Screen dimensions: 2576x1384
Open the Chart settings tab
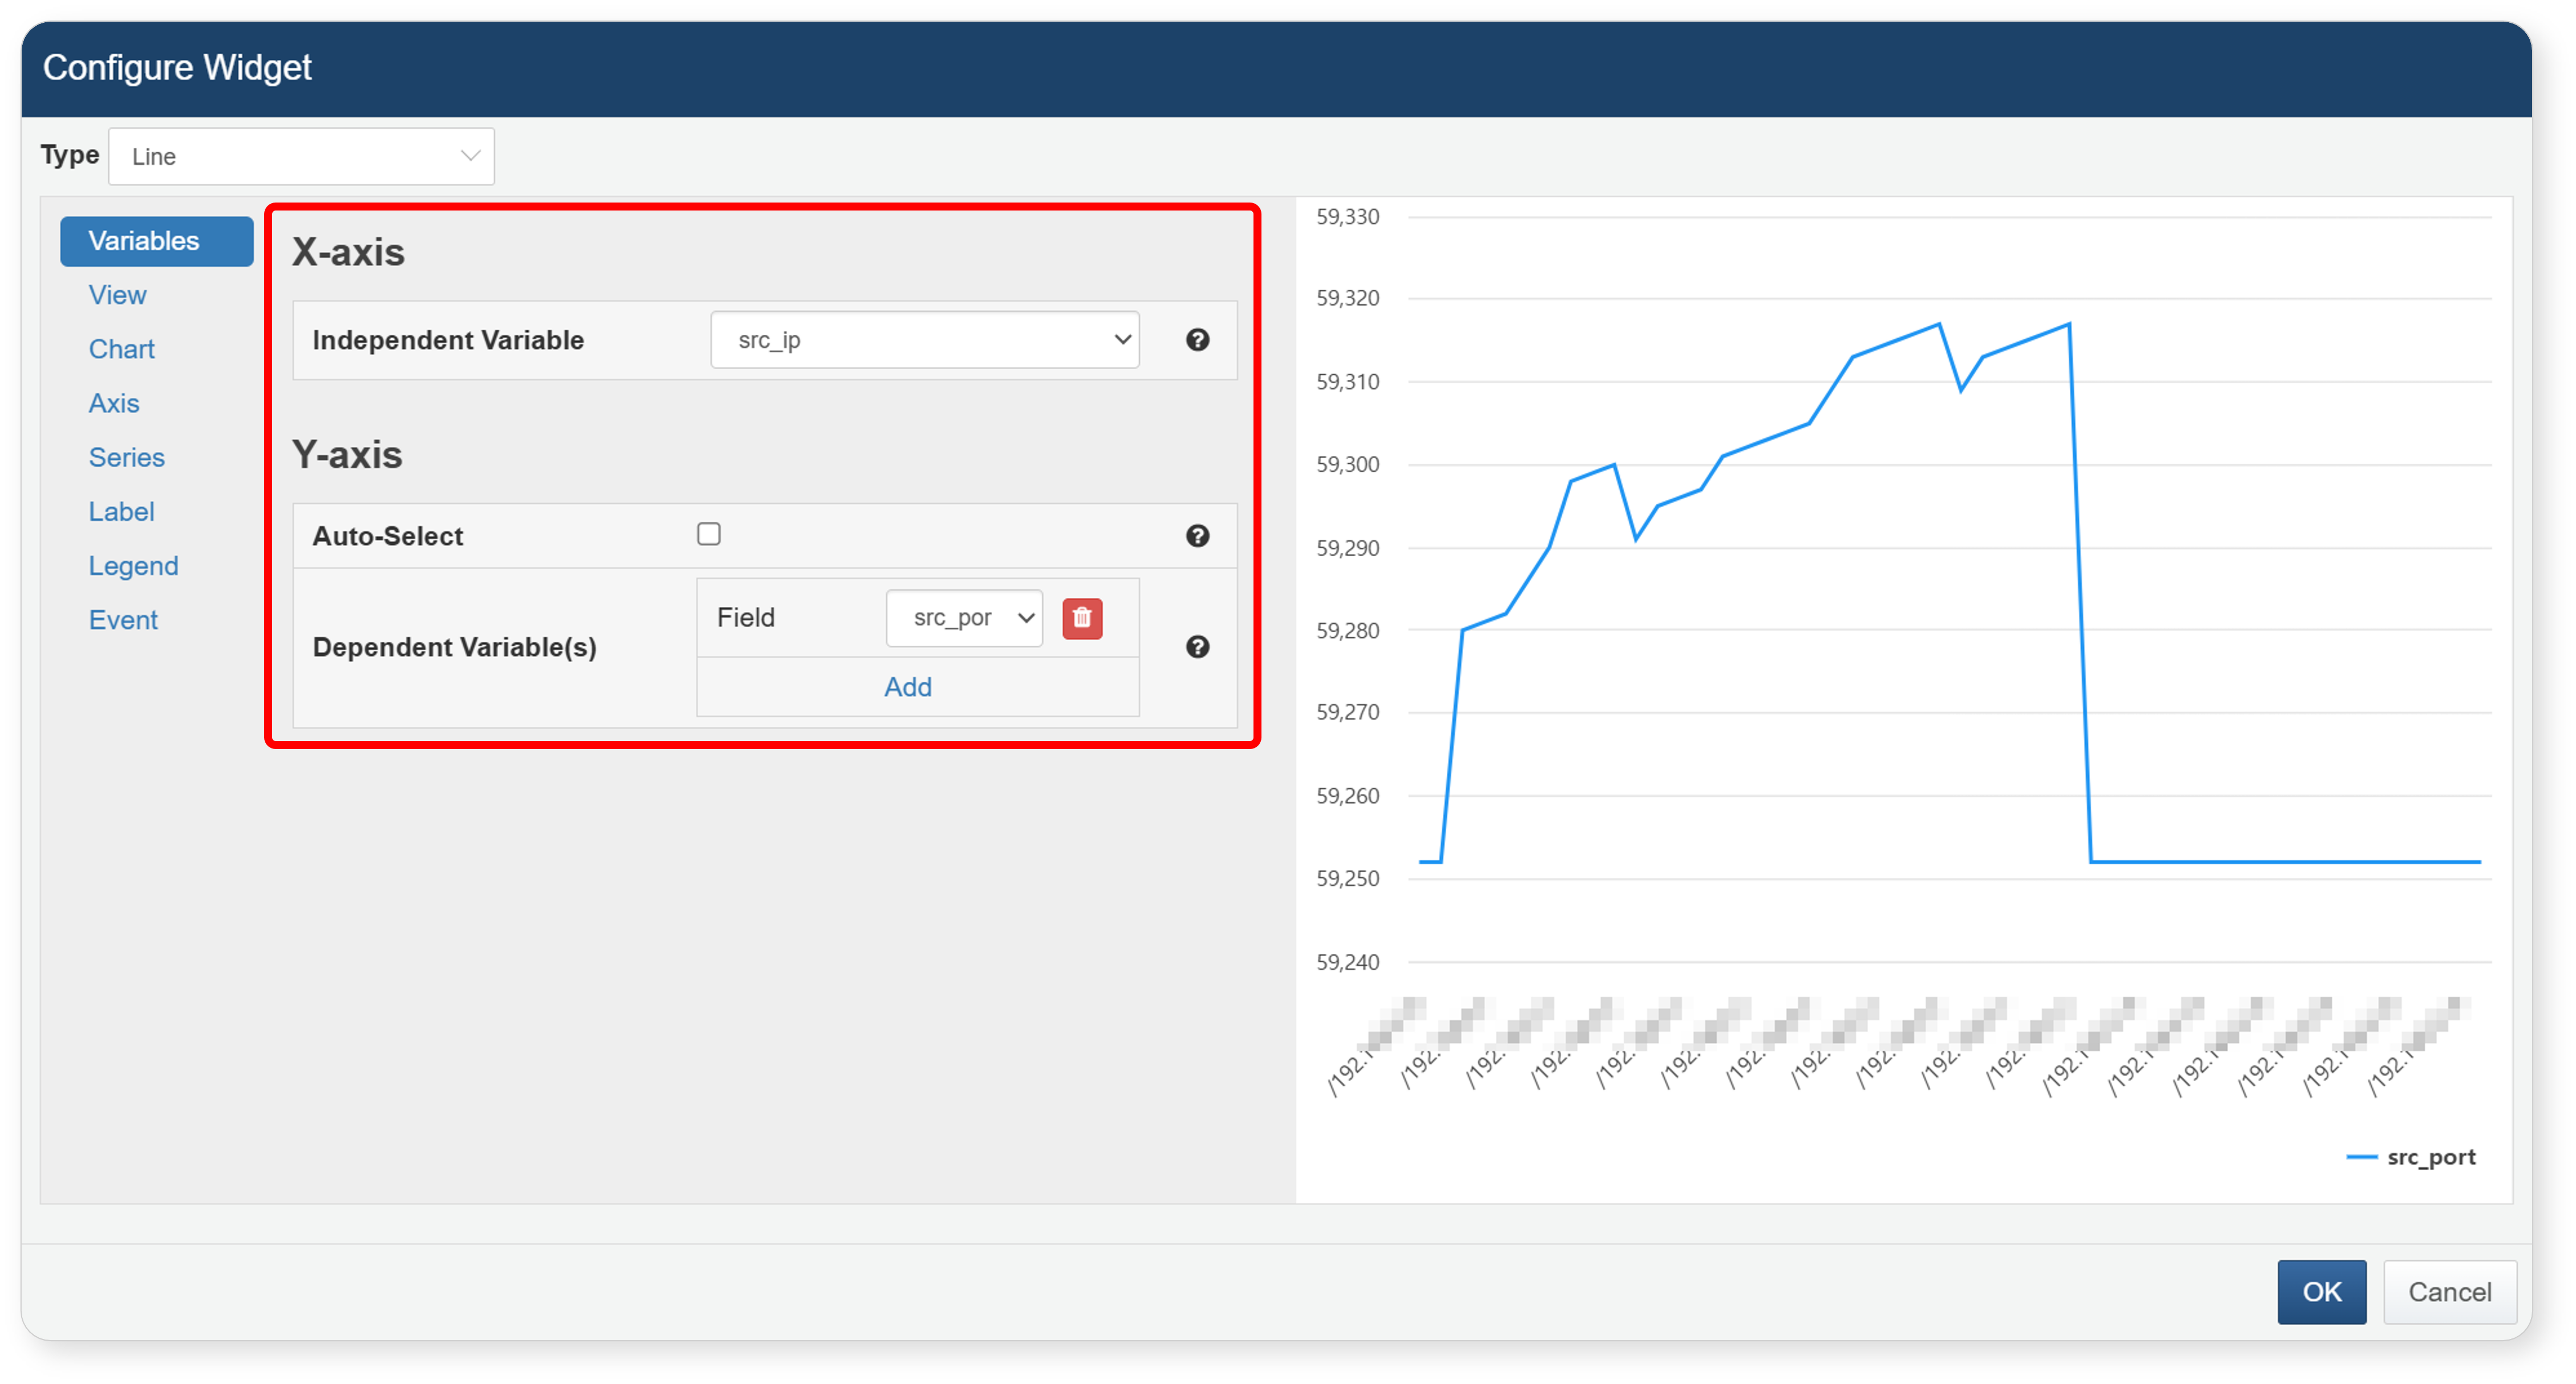pos(121,349)
